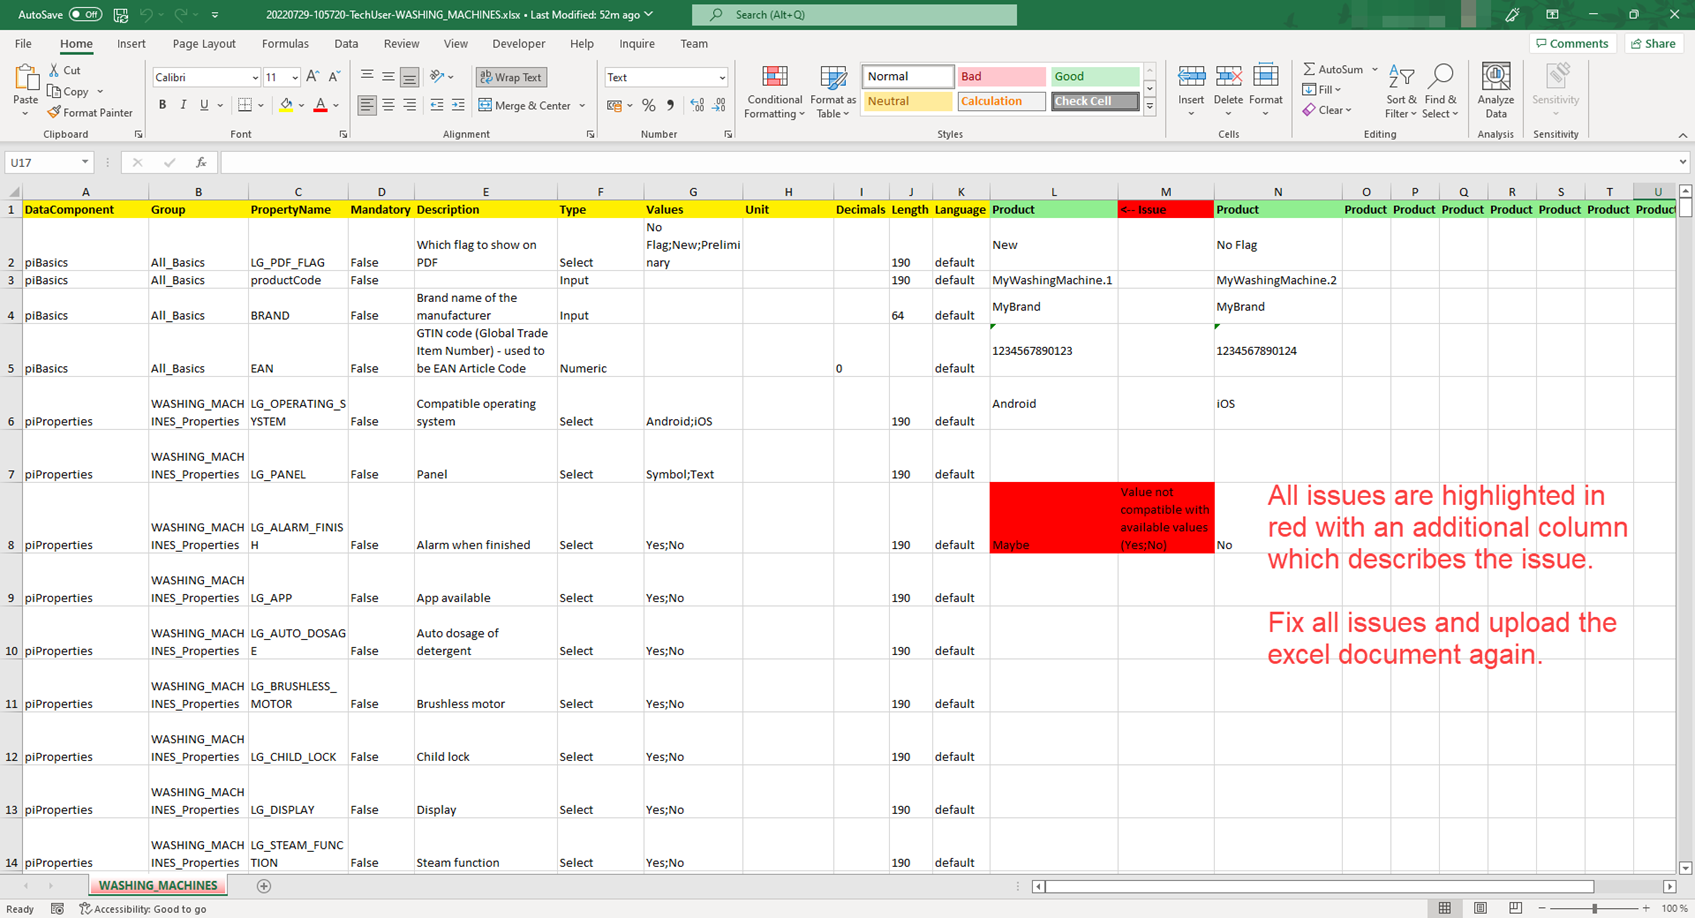
Task: Apply italic formatting
Action: [183, 105]
